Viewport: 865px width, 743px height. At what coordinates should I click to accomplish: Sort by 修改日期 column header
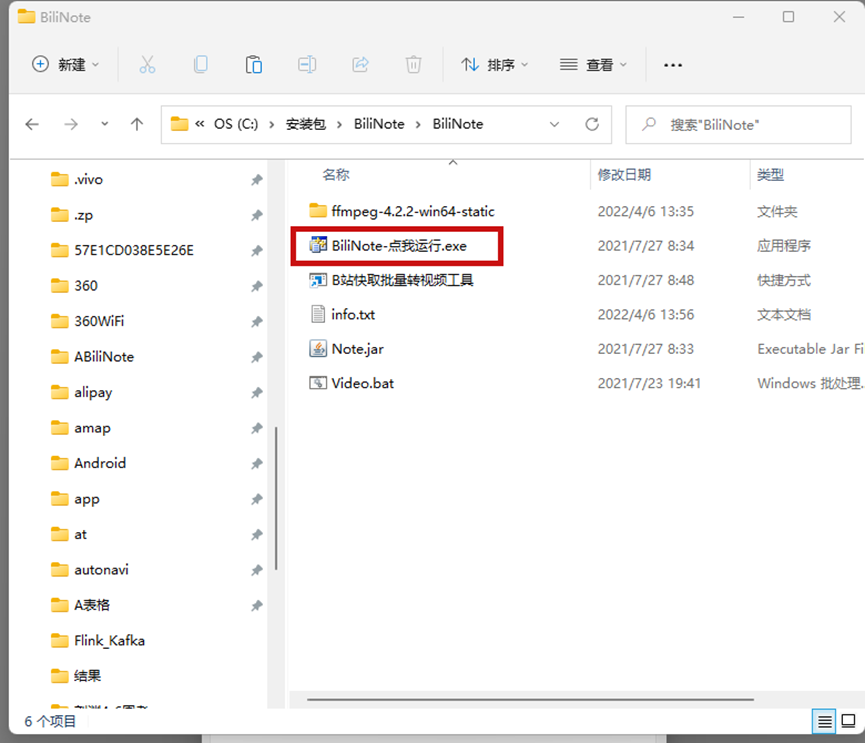tap(624, 175)
